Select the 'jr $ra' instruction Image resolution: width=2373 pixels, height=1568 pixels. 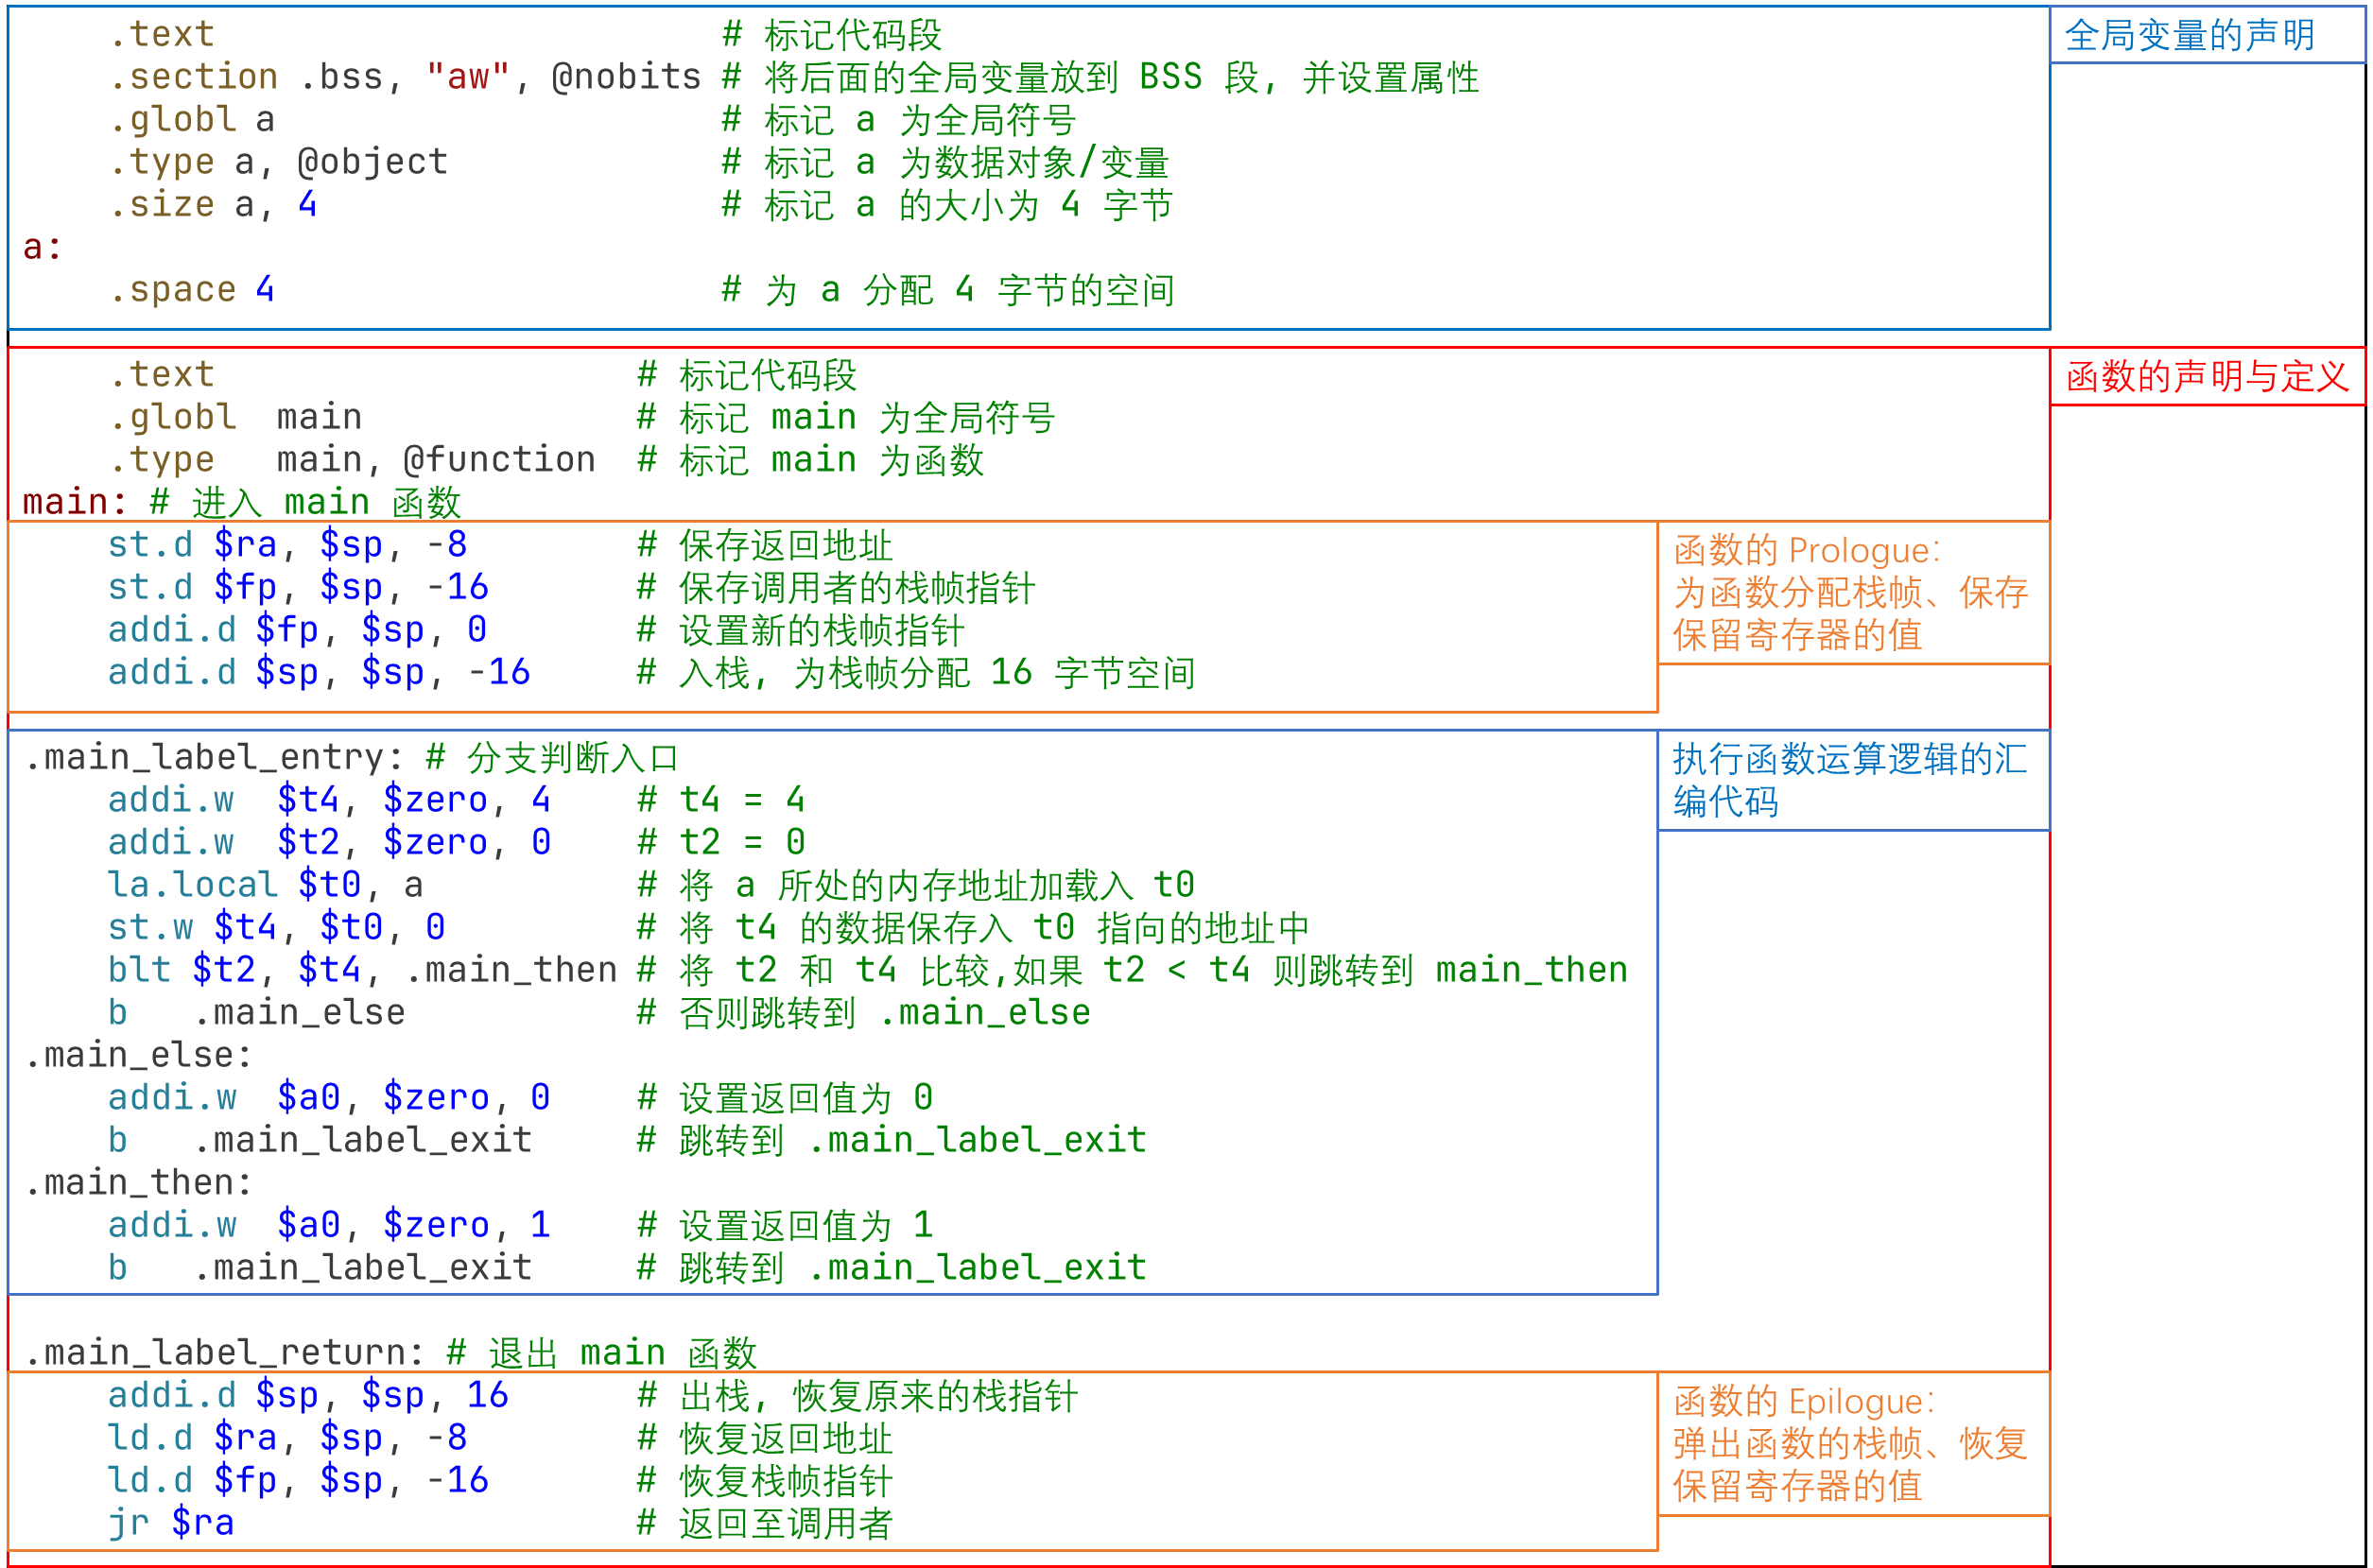coord(171,1522)
